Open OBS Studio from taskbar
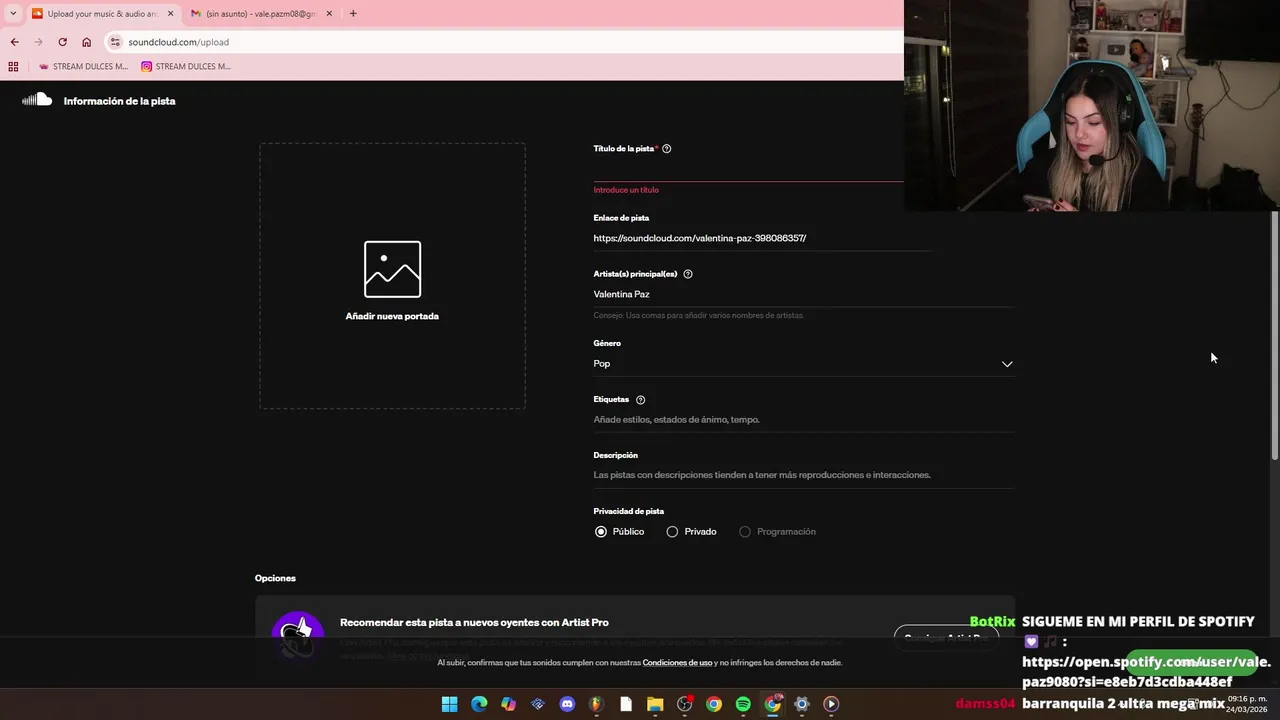Viewport: 1280px width, 720px height. 684,704
